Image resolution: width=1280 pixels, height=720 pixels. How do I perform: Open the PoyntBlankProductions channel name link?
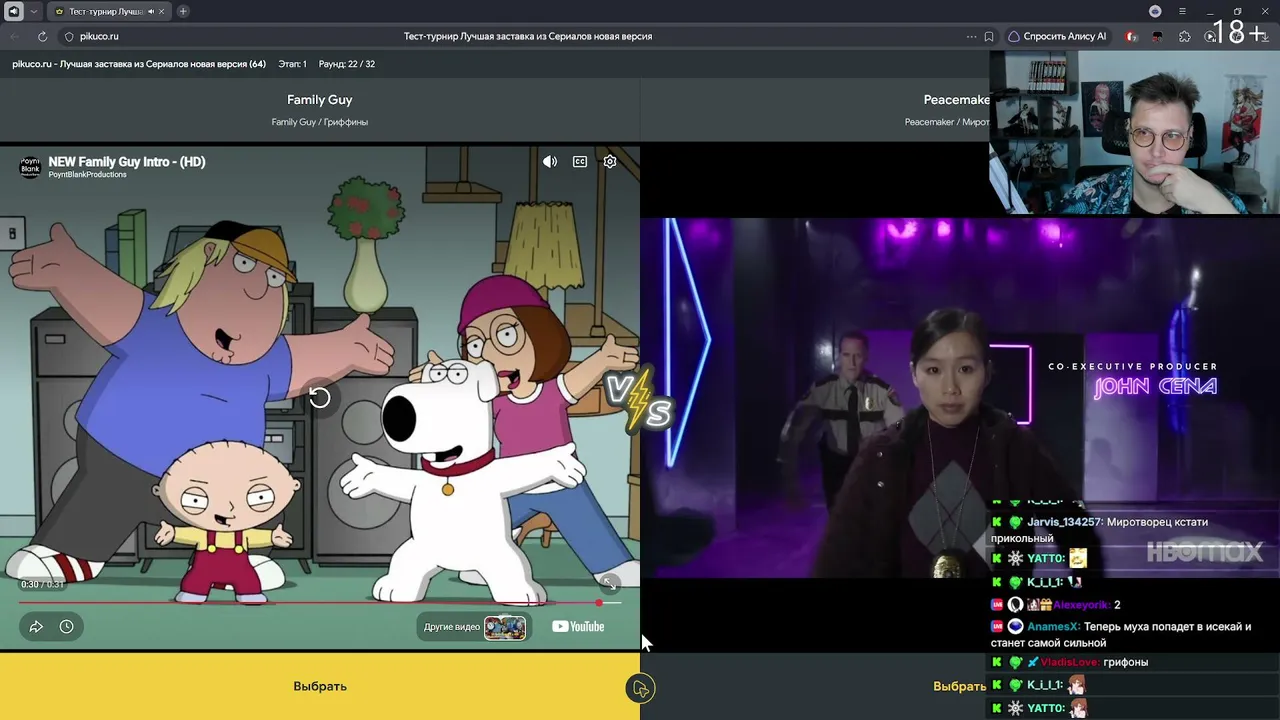88,175
